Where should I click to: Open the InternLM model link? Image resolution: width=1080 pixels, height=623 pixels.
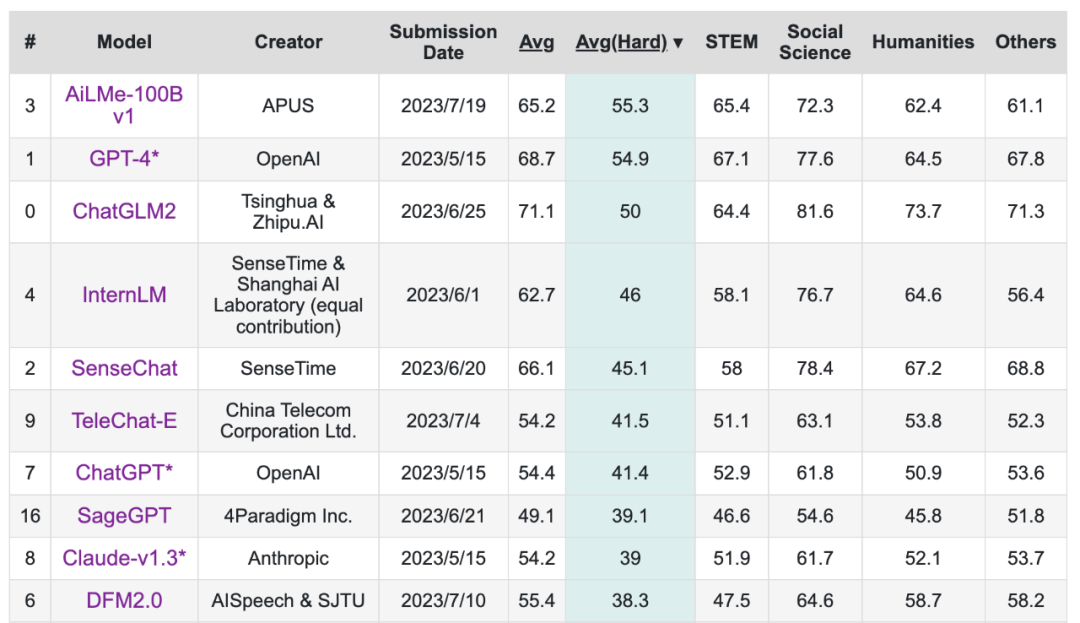[x=124, y=295]
